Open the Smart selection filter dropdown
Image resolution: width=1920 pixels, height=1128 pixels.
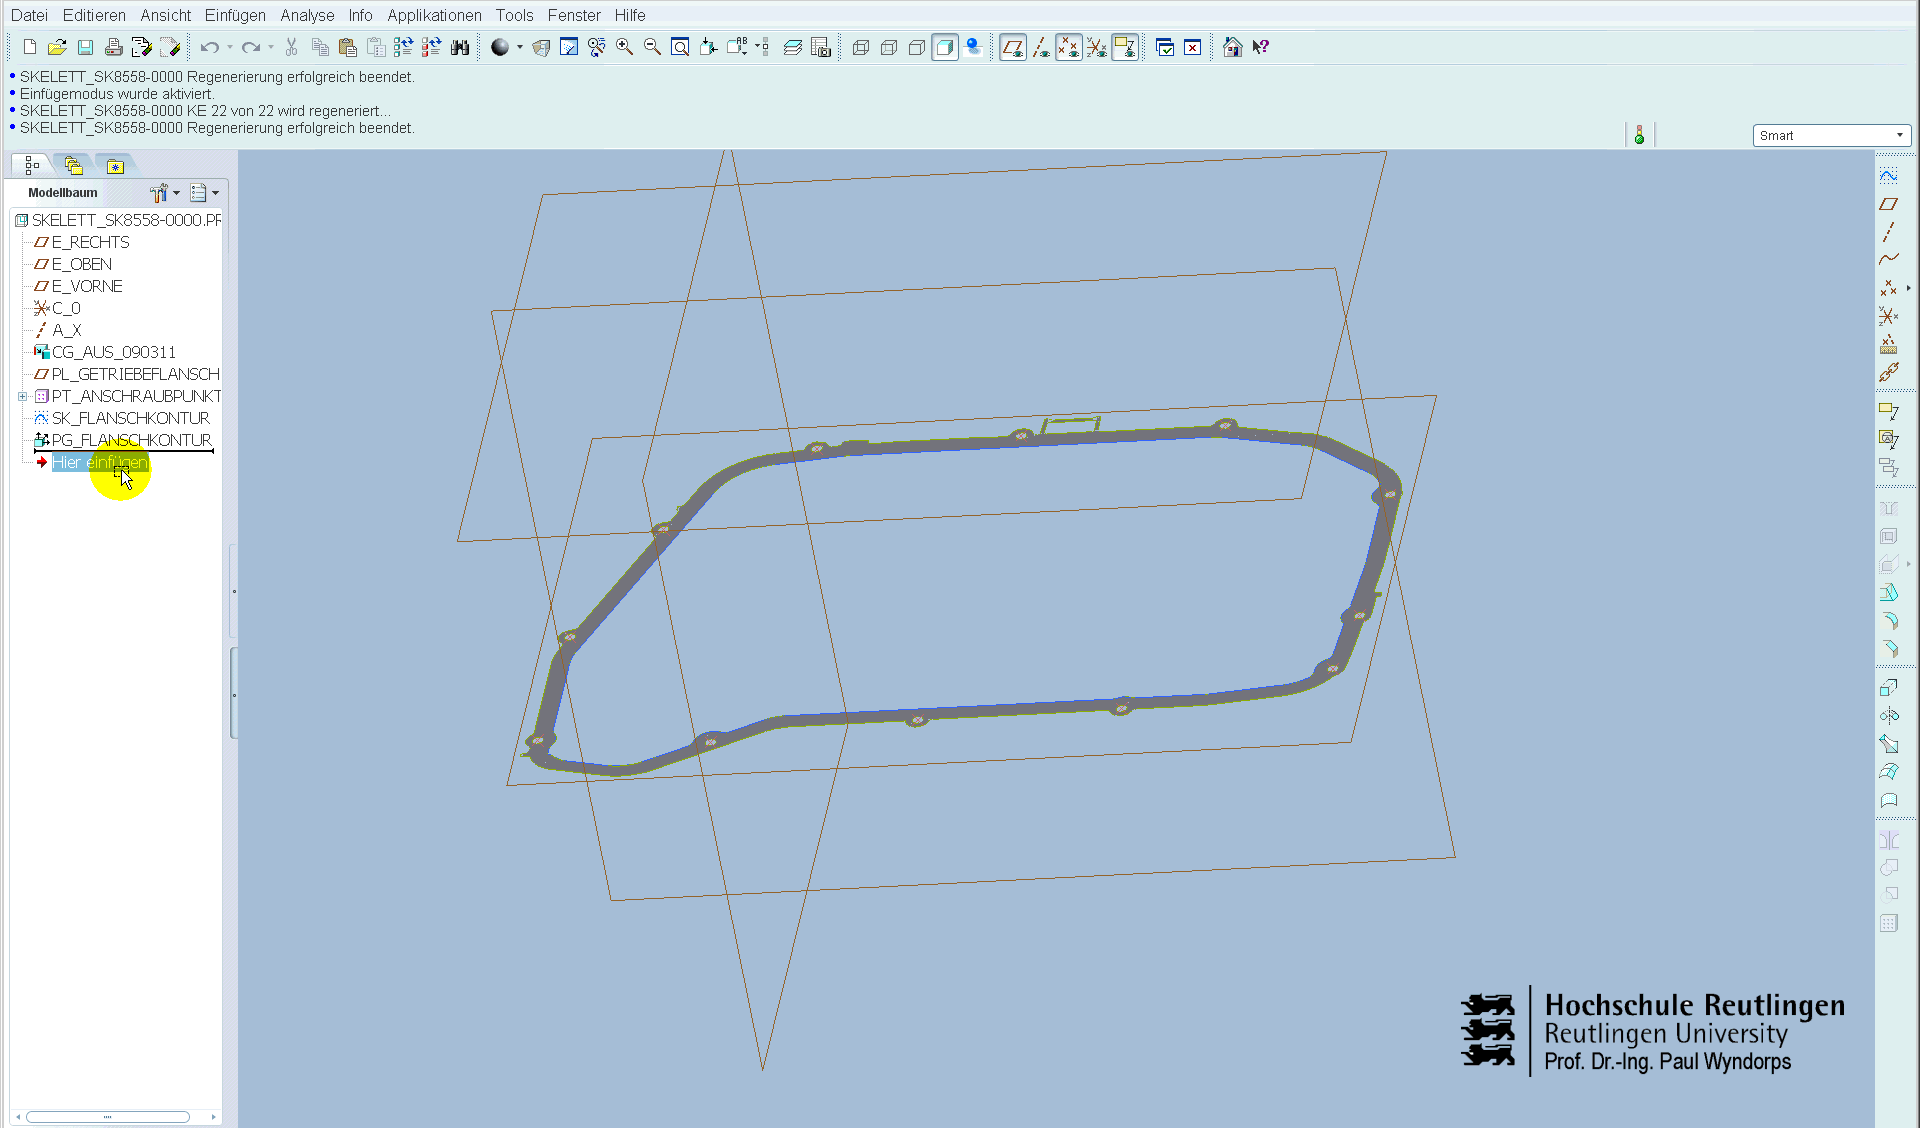pos(1831,135)
